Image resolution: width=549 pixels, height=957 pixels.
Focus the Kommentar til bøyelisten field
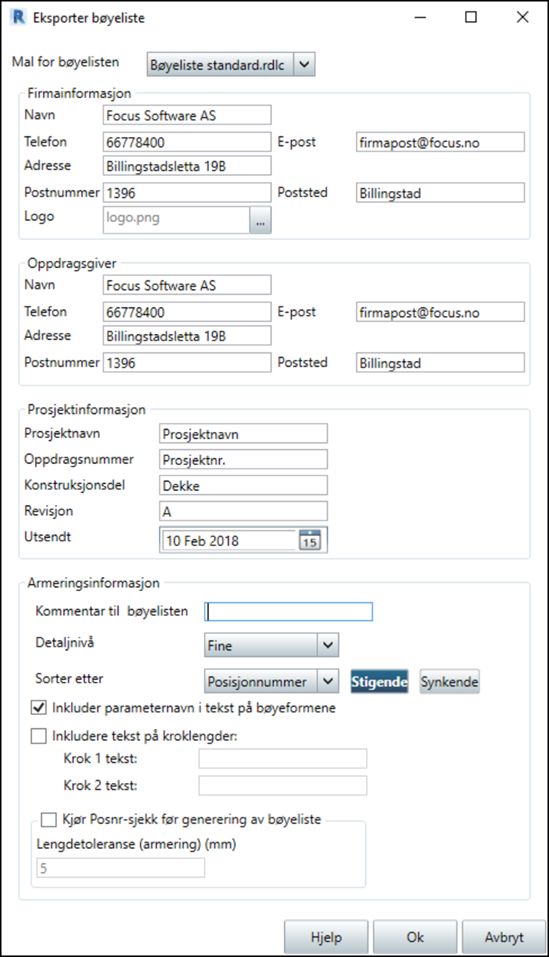289,612
